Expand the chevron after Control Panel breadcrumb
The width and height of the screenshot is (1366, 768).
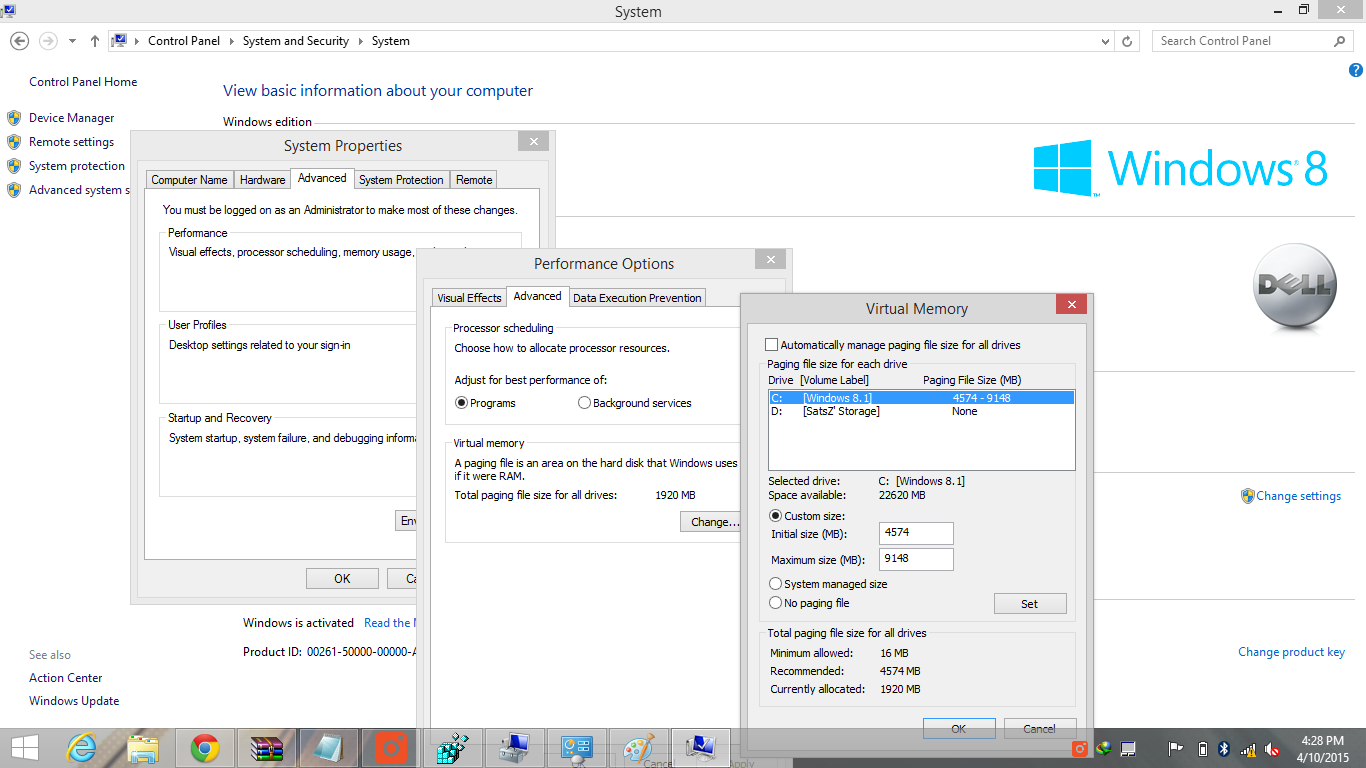(231, 41)
